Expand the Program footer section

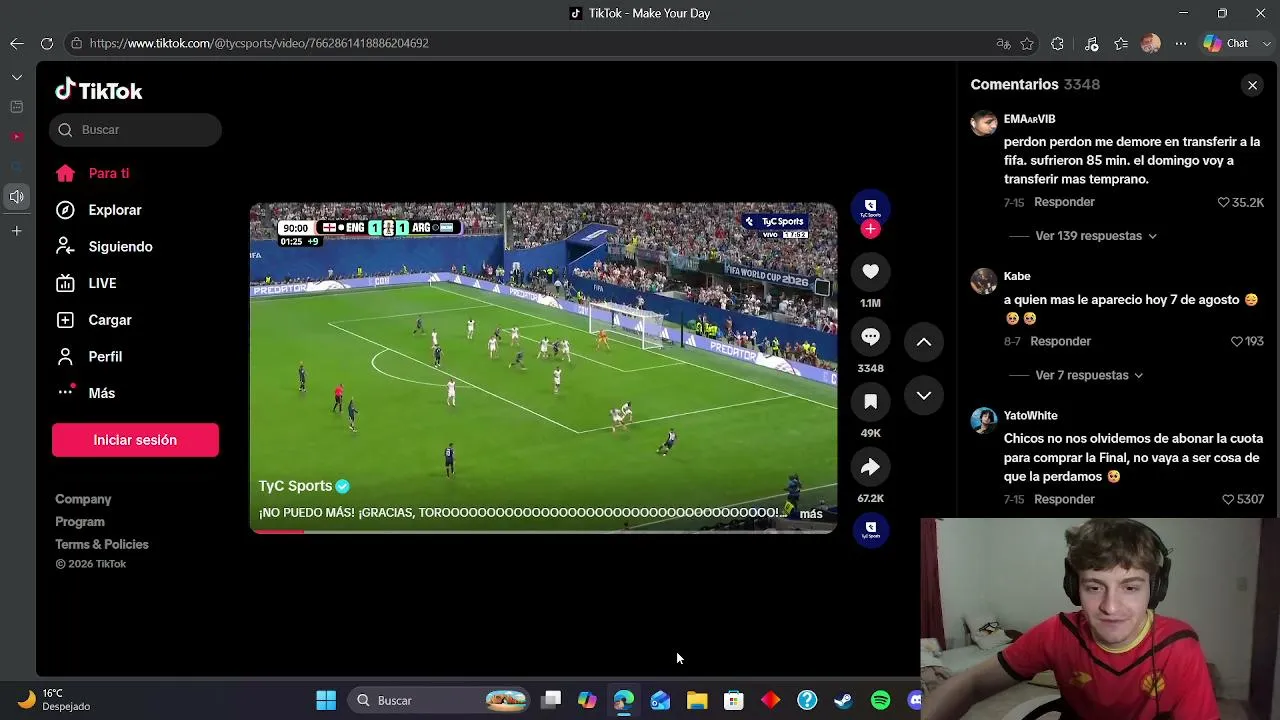click(80, 522)
